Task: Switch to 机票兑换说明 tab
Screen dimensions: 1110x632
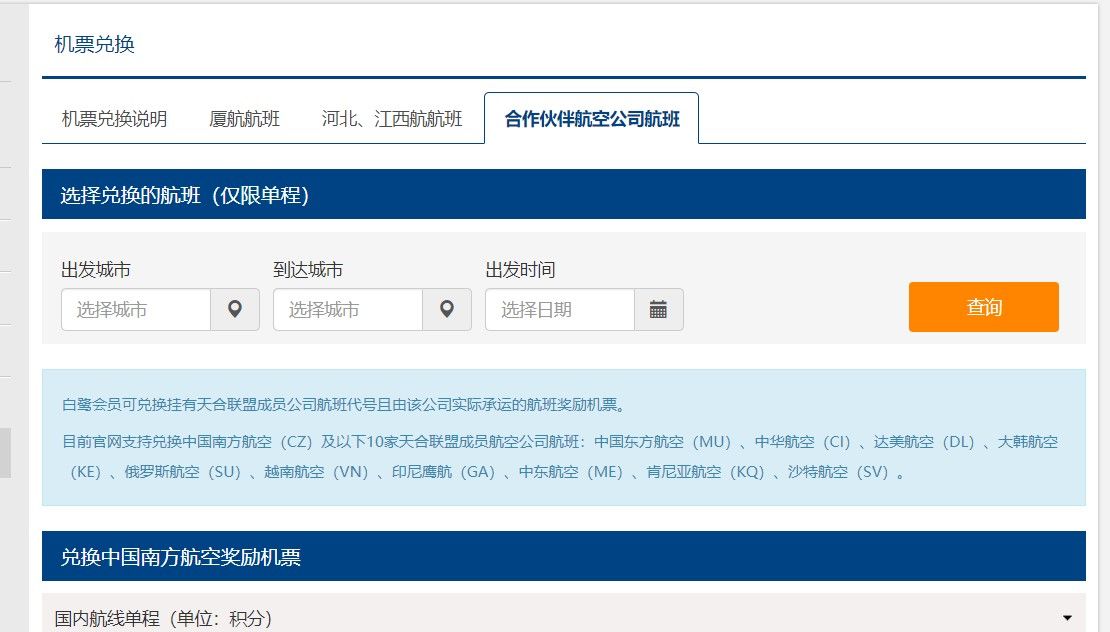Action: pos(115,118)
